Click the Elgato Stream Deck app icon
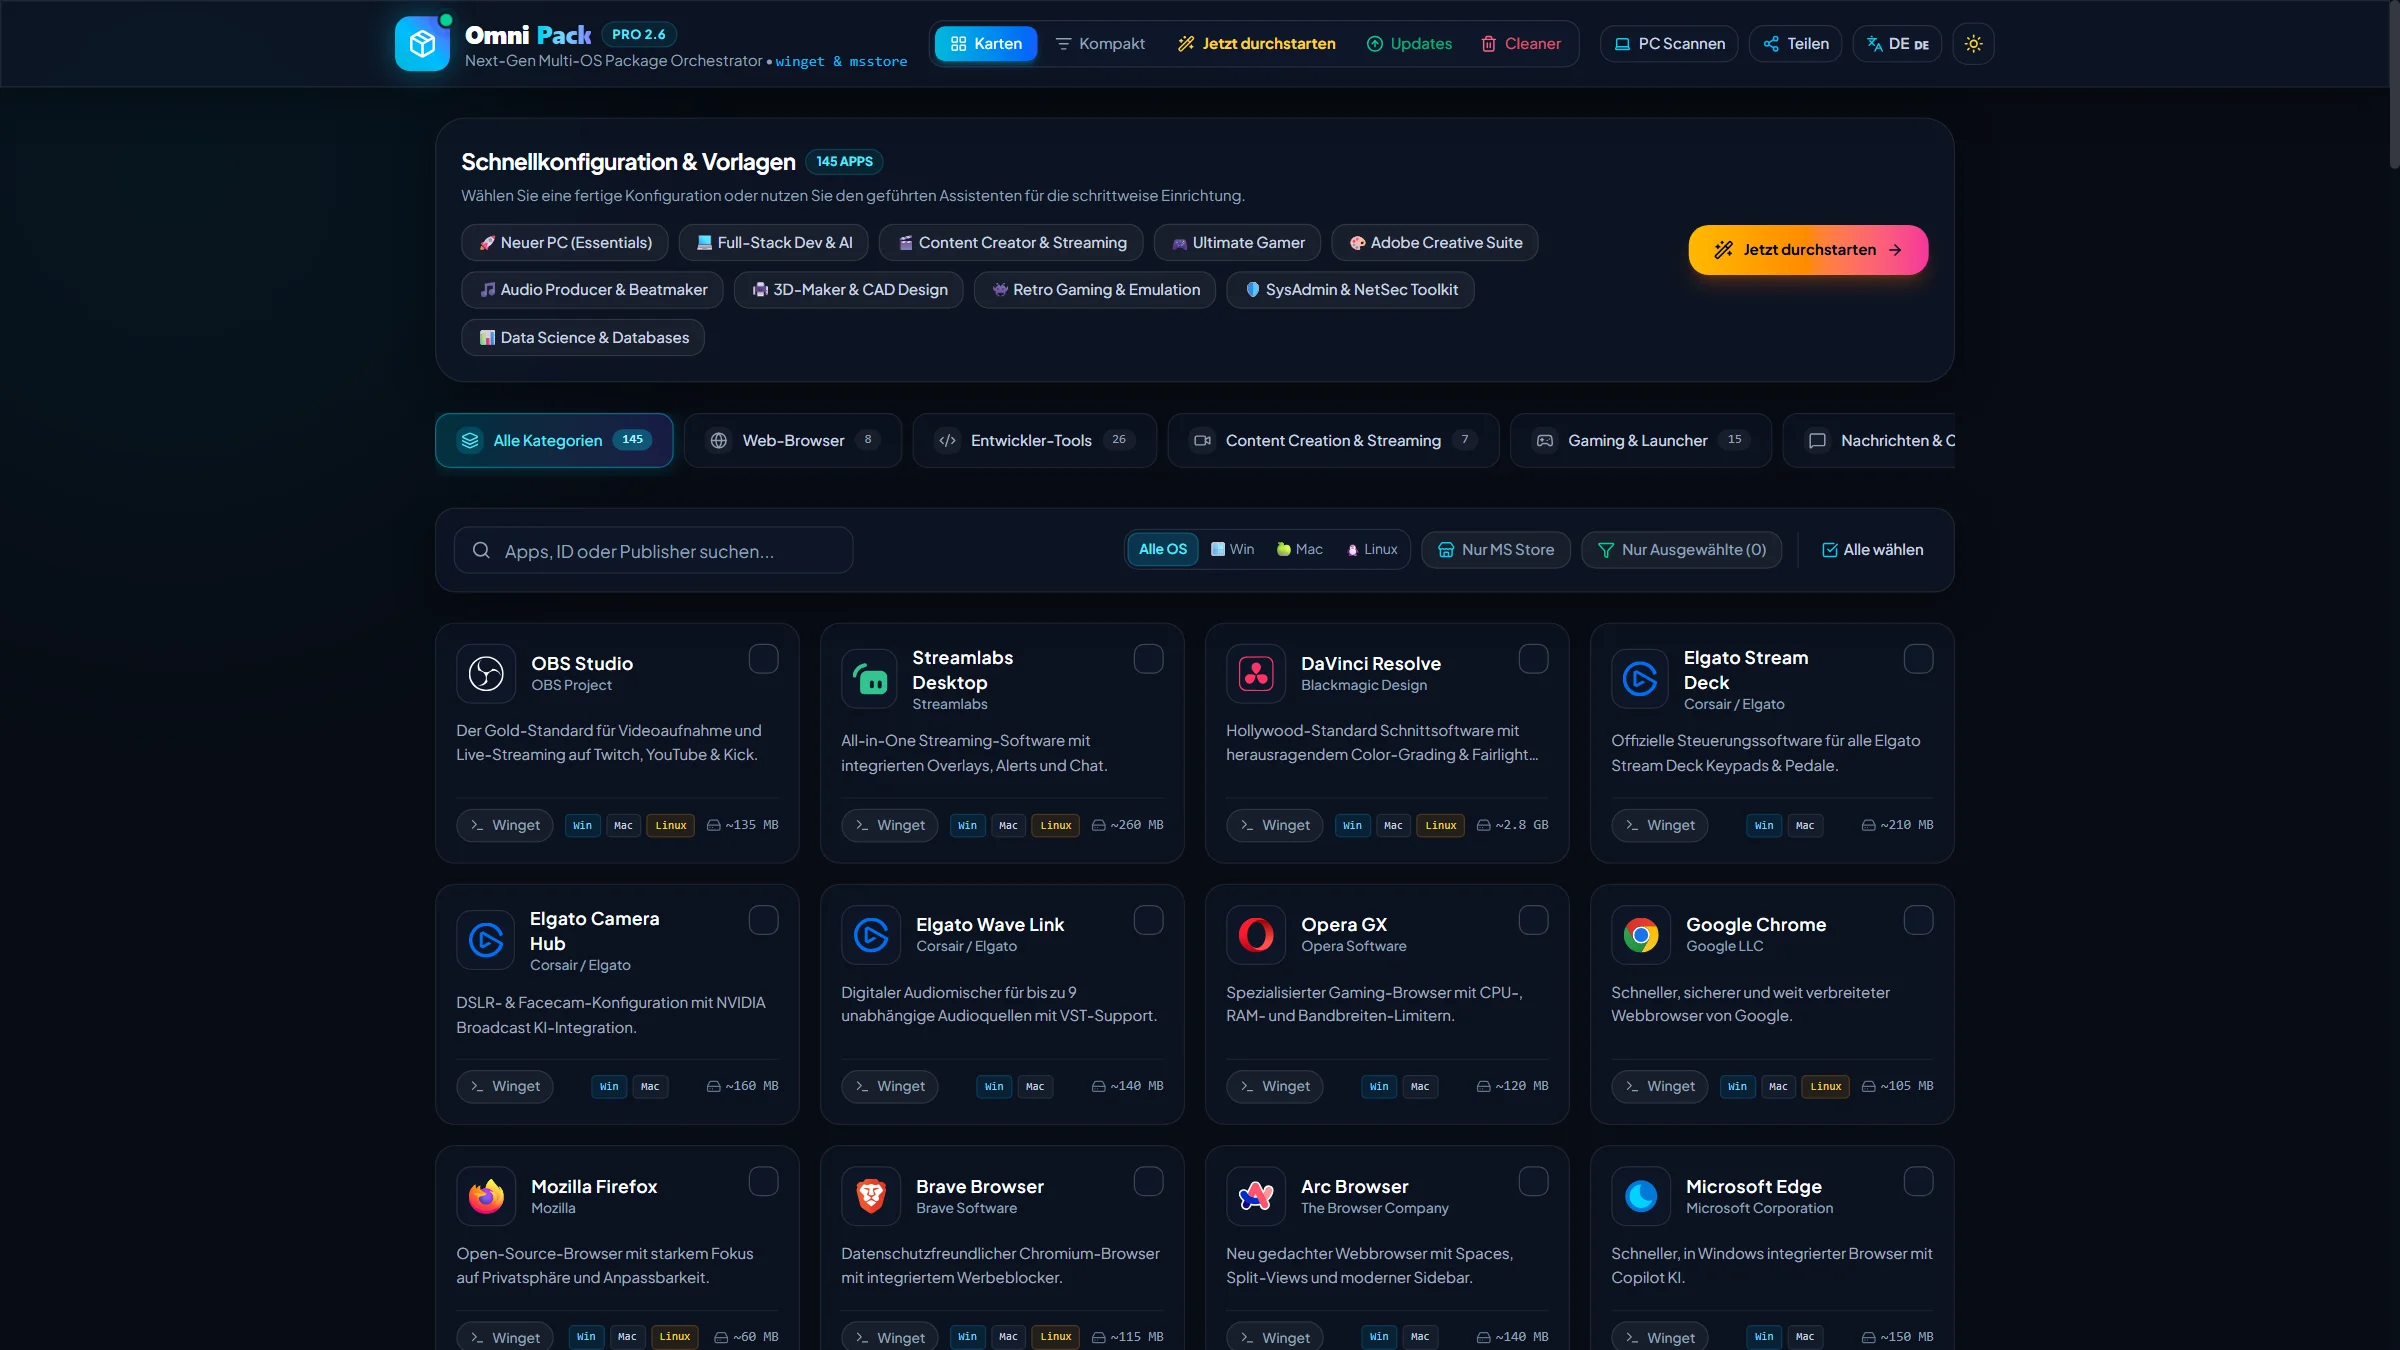Viewport: 2400px width, 1350px height. [1641, 679]
